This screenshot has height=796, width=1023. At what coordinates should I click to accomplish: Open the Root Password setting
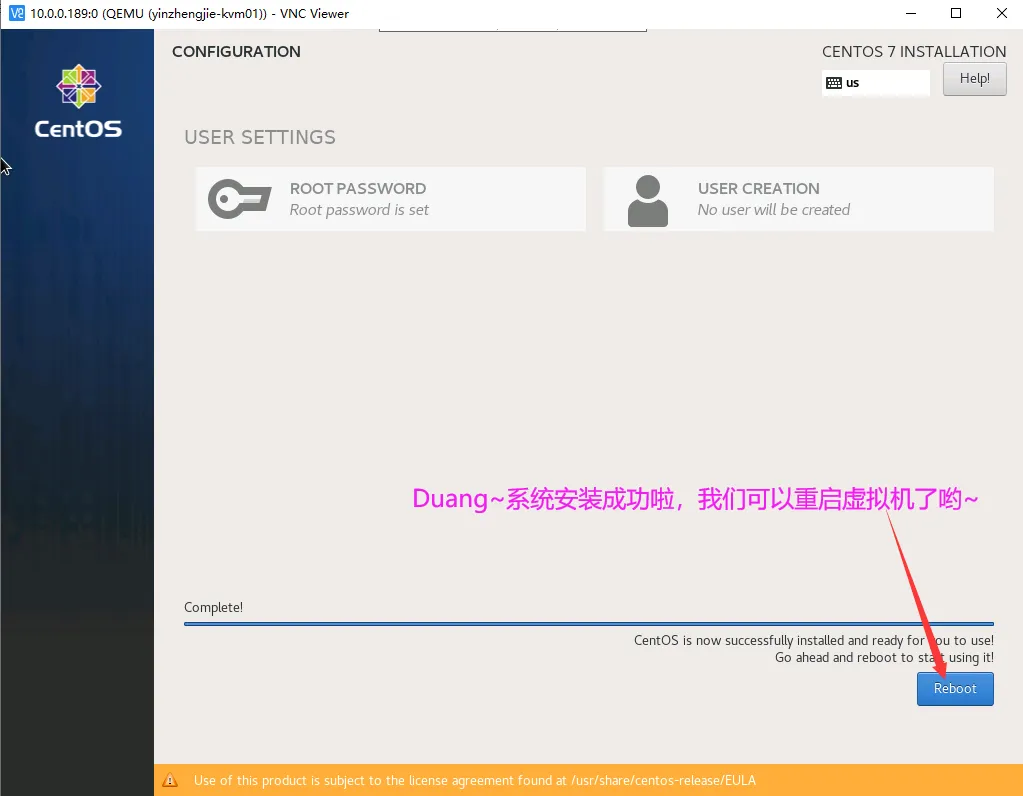click(x=390, y=199)
